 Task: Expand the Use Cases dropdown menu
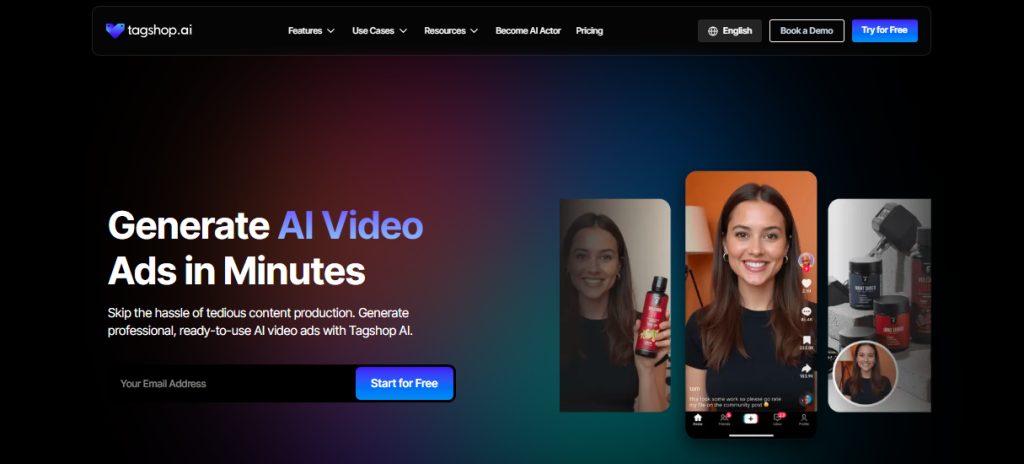(x=379, y=31)
